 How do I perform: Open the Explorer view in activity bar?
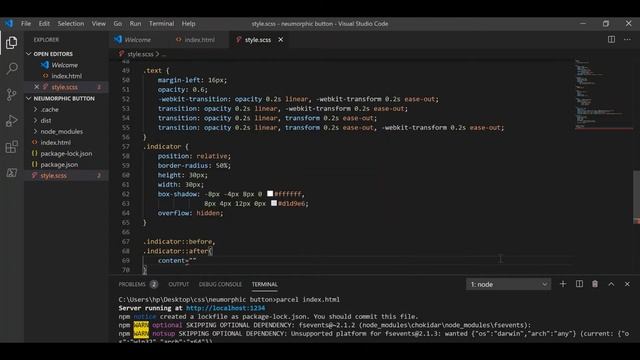12,42
